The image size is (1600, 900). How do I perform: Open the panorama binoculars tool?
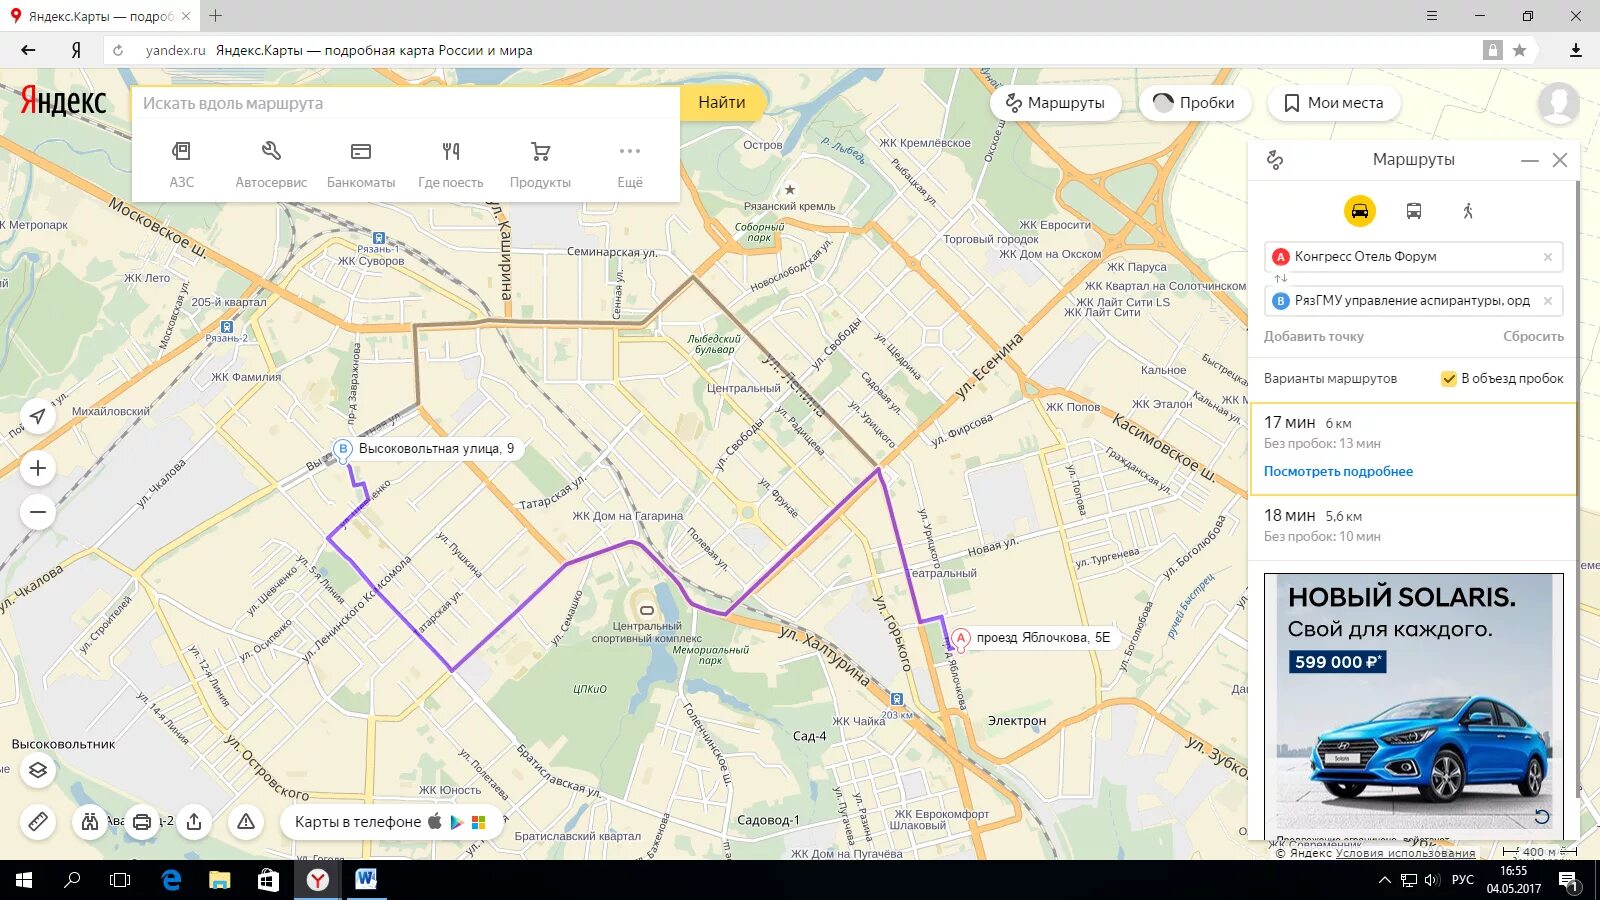point(90,822)
